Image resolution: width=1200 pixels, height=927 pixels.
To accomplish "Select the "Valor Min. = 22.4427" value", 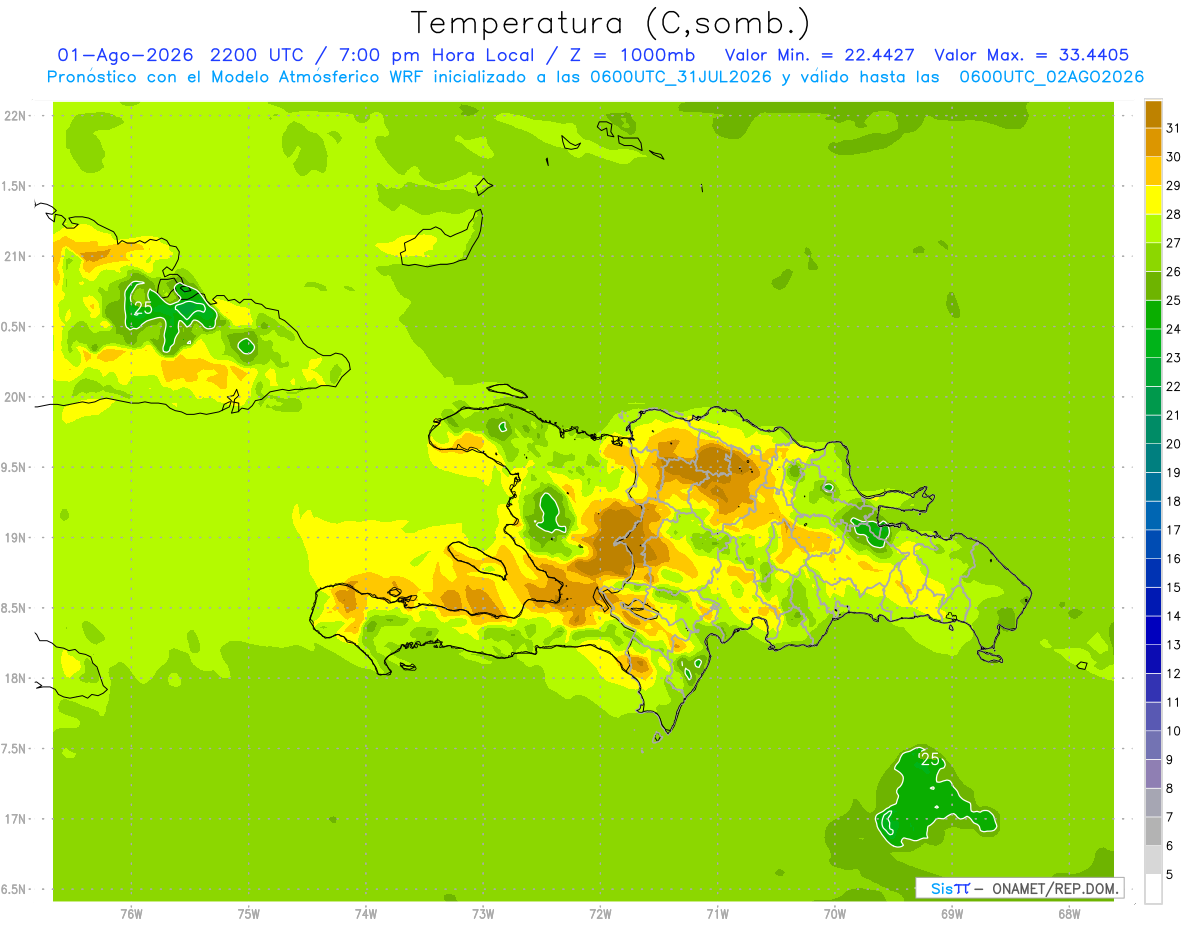I will 820,55.
